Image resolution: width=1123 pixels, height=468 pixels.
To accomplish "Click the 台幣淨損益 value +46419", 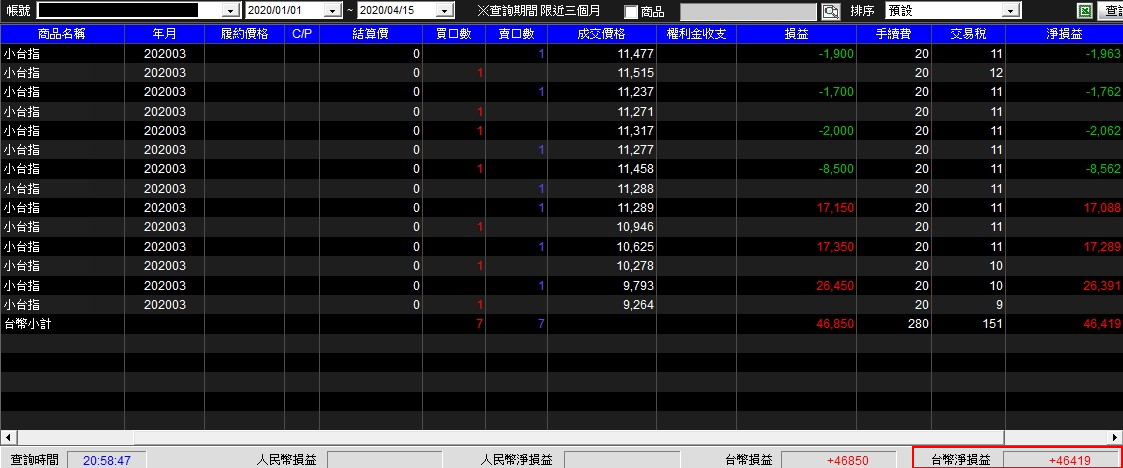I will click(x=1063, y=460).
